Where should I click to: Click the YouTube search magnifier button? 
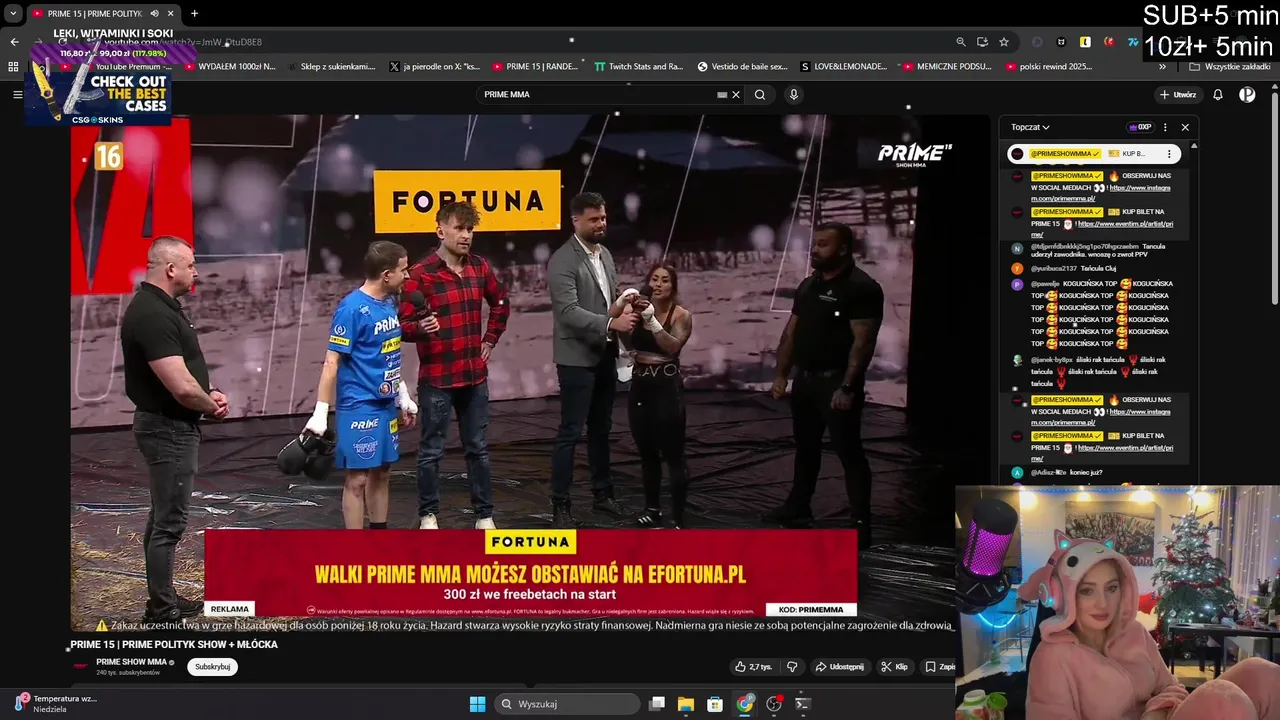pyautogui.click(x=760, y=95)
